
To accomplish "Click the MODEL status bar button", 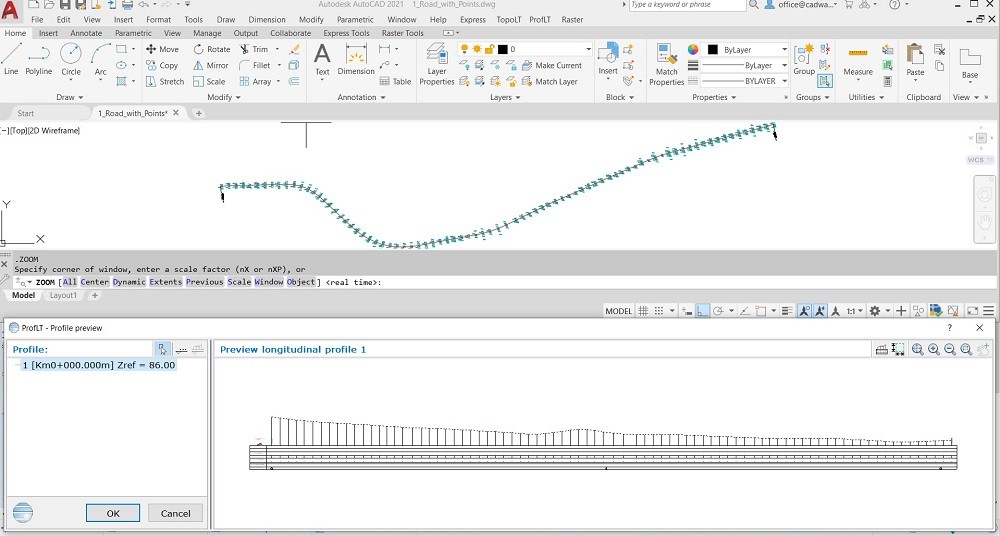I will 618,311.
